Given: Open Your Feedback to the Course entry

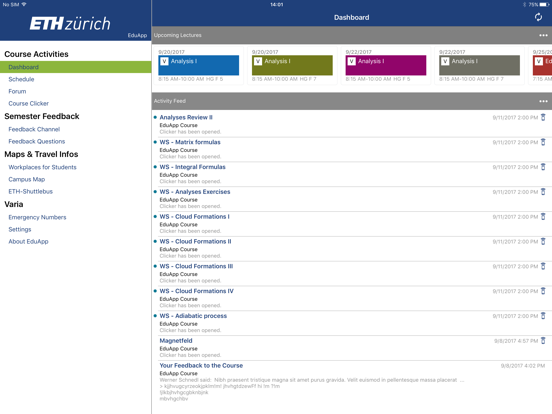Looking at the screenshot, I should click(352, 382).
